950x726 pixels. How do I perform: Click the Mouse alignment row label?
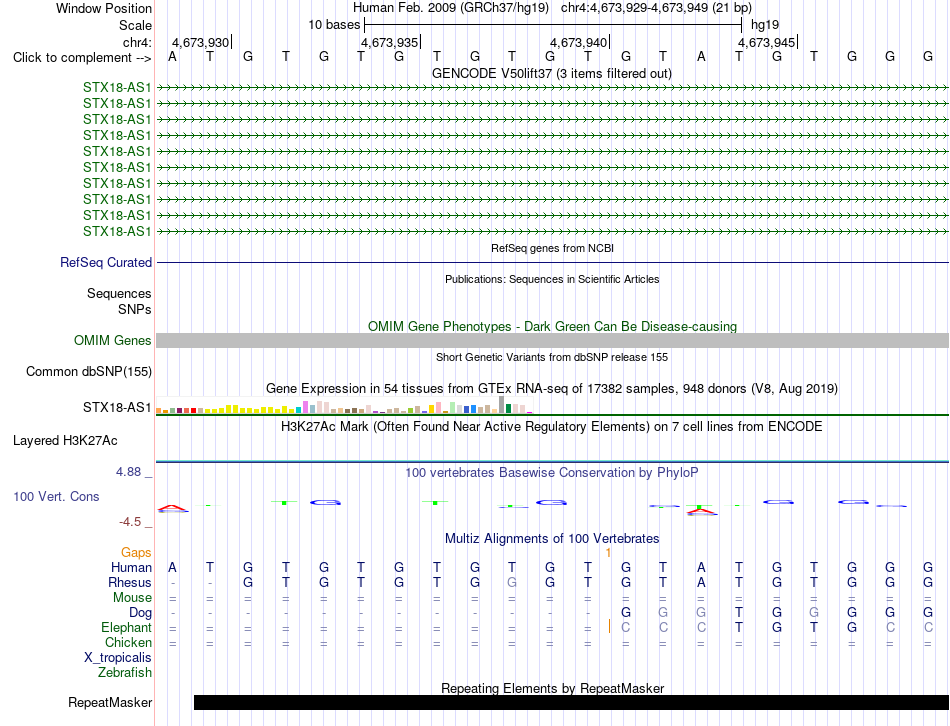tap(132, 598)
